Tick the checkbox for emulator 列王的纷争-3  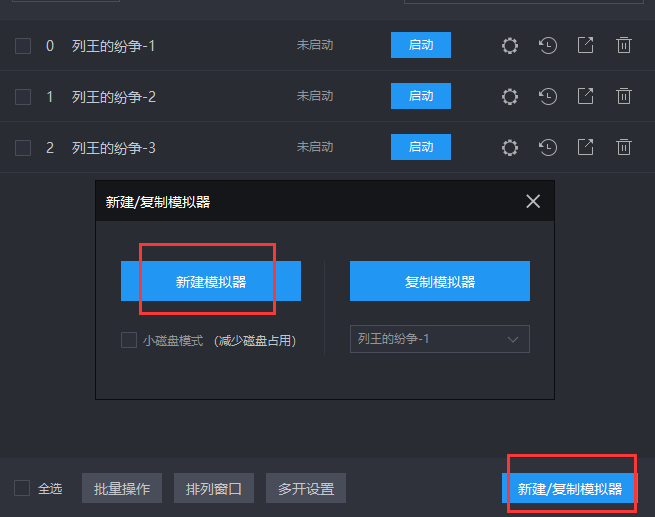click(23, 148)
